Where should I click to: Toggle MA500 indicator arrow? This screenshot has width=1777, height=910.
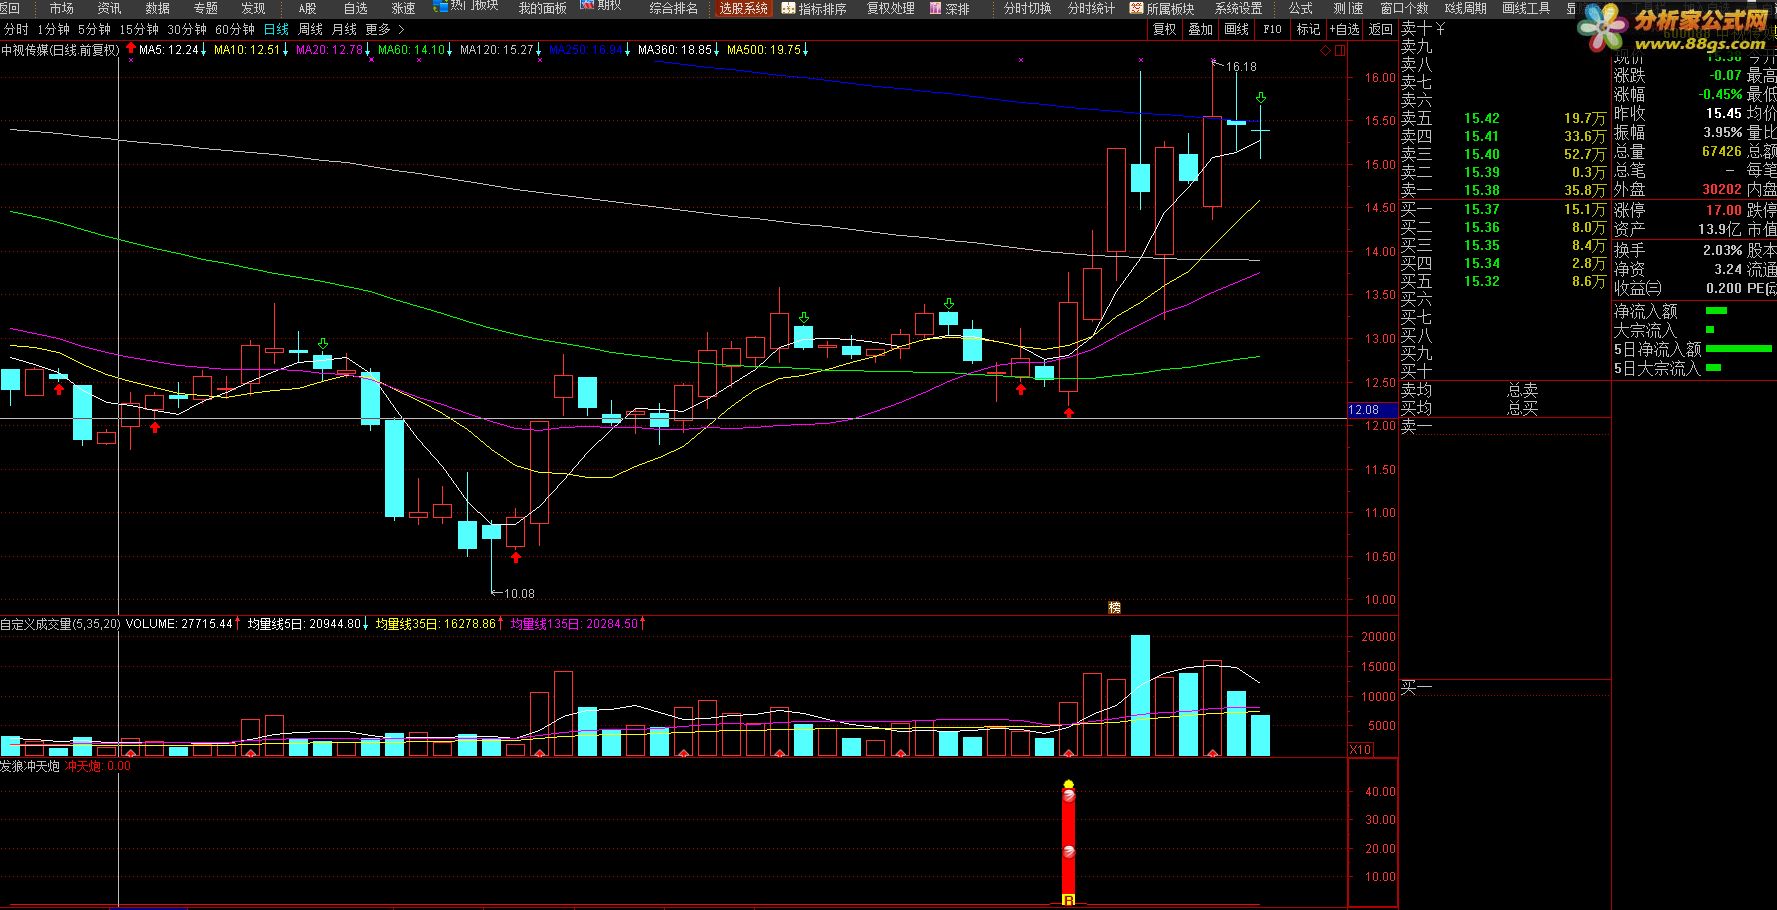(806, 49)
